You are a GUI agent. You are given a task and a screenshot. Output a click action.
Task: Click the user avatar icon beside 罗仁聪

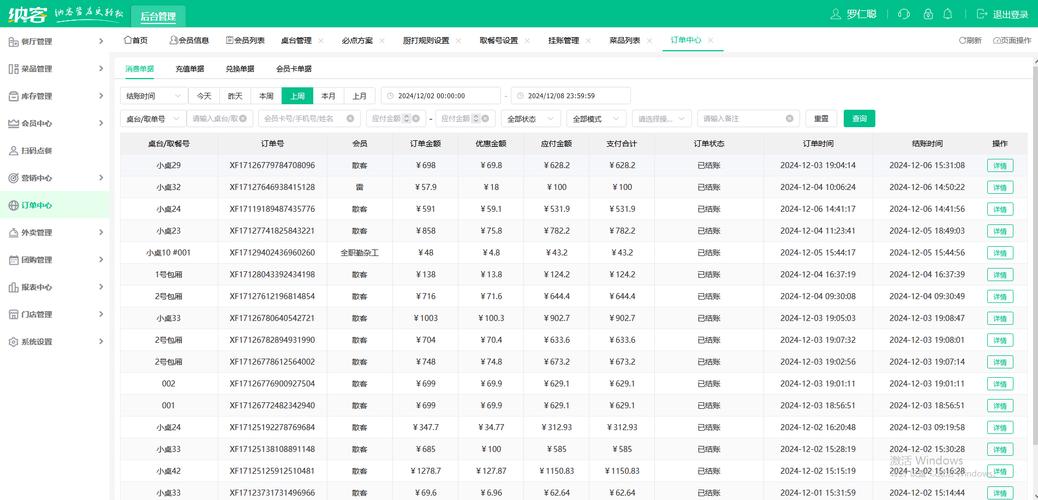pyautogui.click(x=837, y=14)
